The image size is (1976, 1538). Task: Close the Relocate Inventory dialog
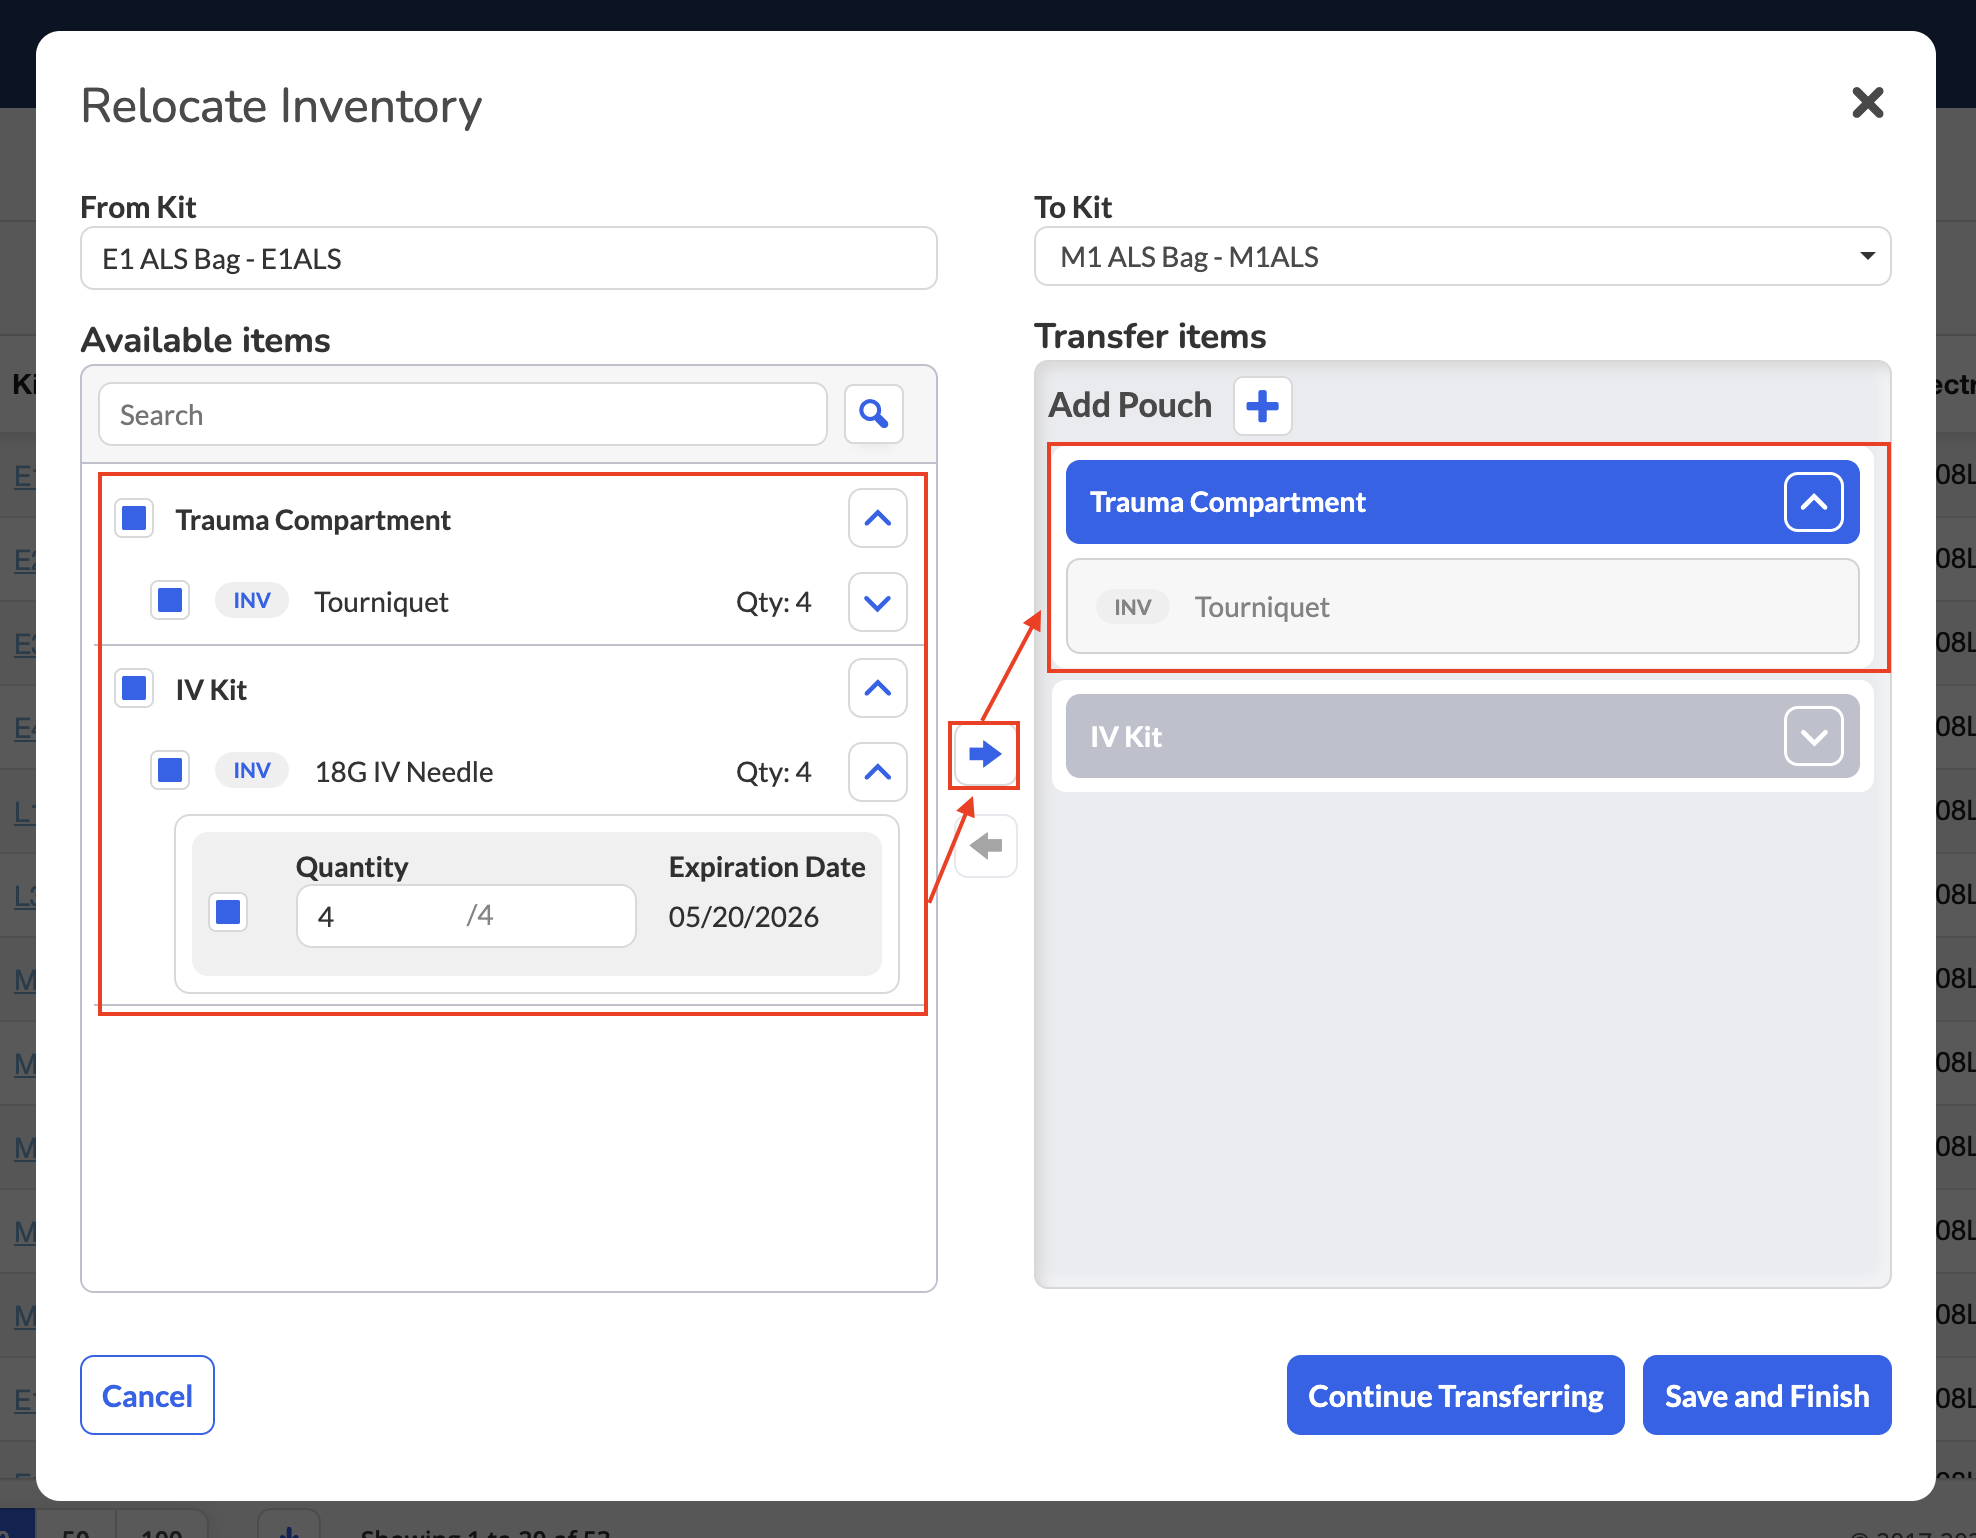[x=1867, y=102]
